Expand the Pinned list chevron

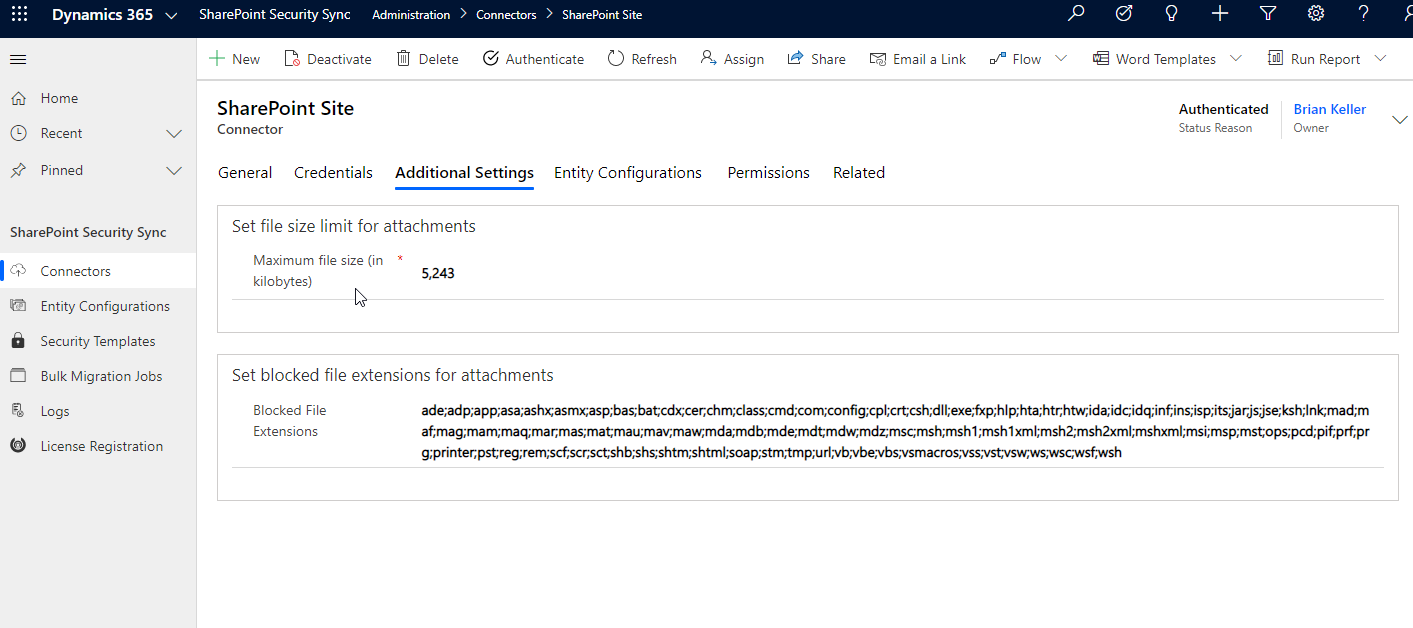tap(174, 171)
